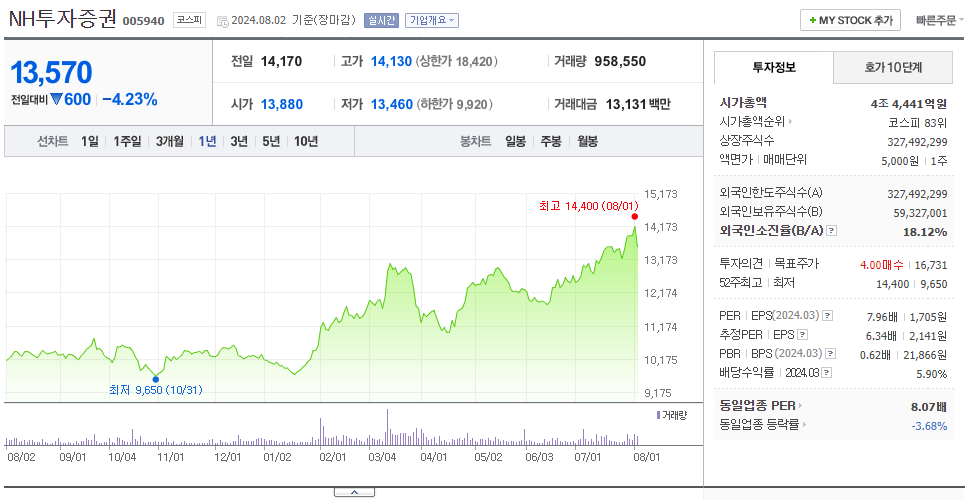Click the 하한가 9,920 text

tap(454, 104)
